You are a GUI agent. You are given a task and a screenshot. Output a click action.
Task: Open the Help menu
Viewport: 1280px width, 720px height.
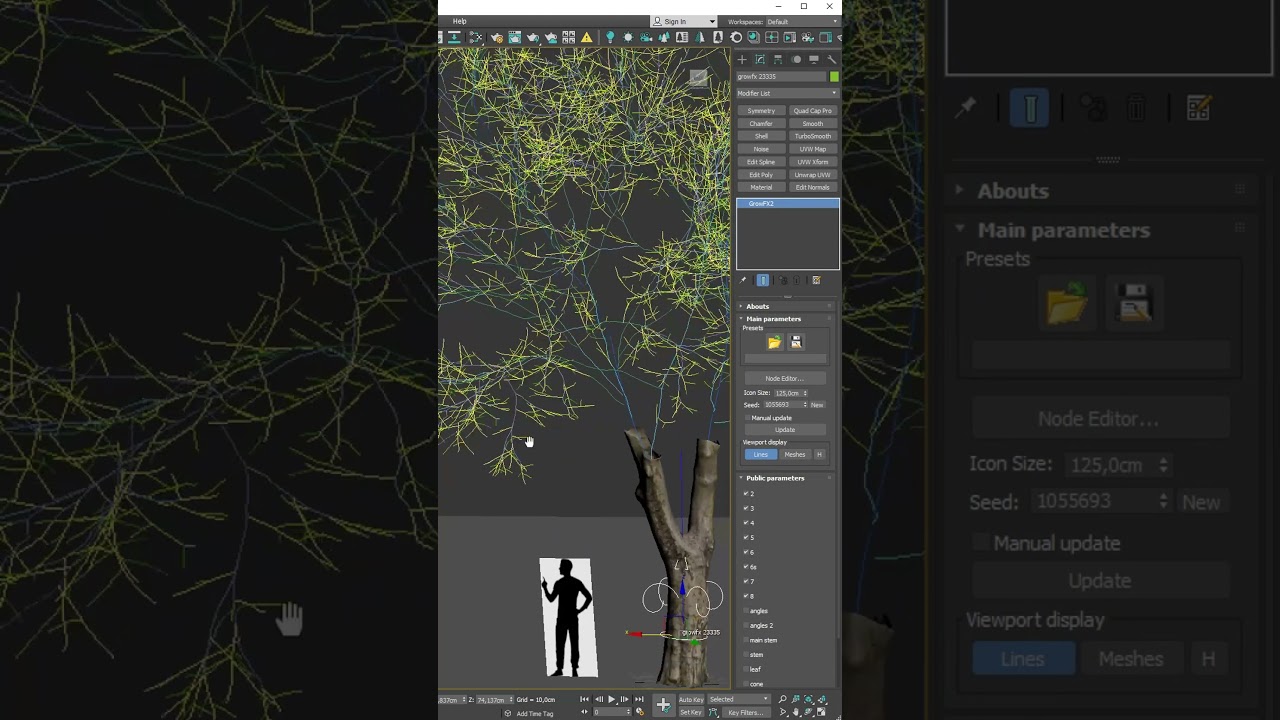459,21
